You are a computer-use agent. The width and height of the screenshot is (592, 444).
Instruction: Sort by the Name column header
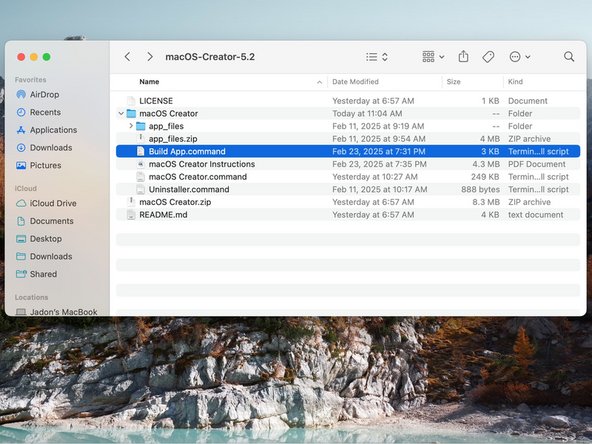click(149, 82)
